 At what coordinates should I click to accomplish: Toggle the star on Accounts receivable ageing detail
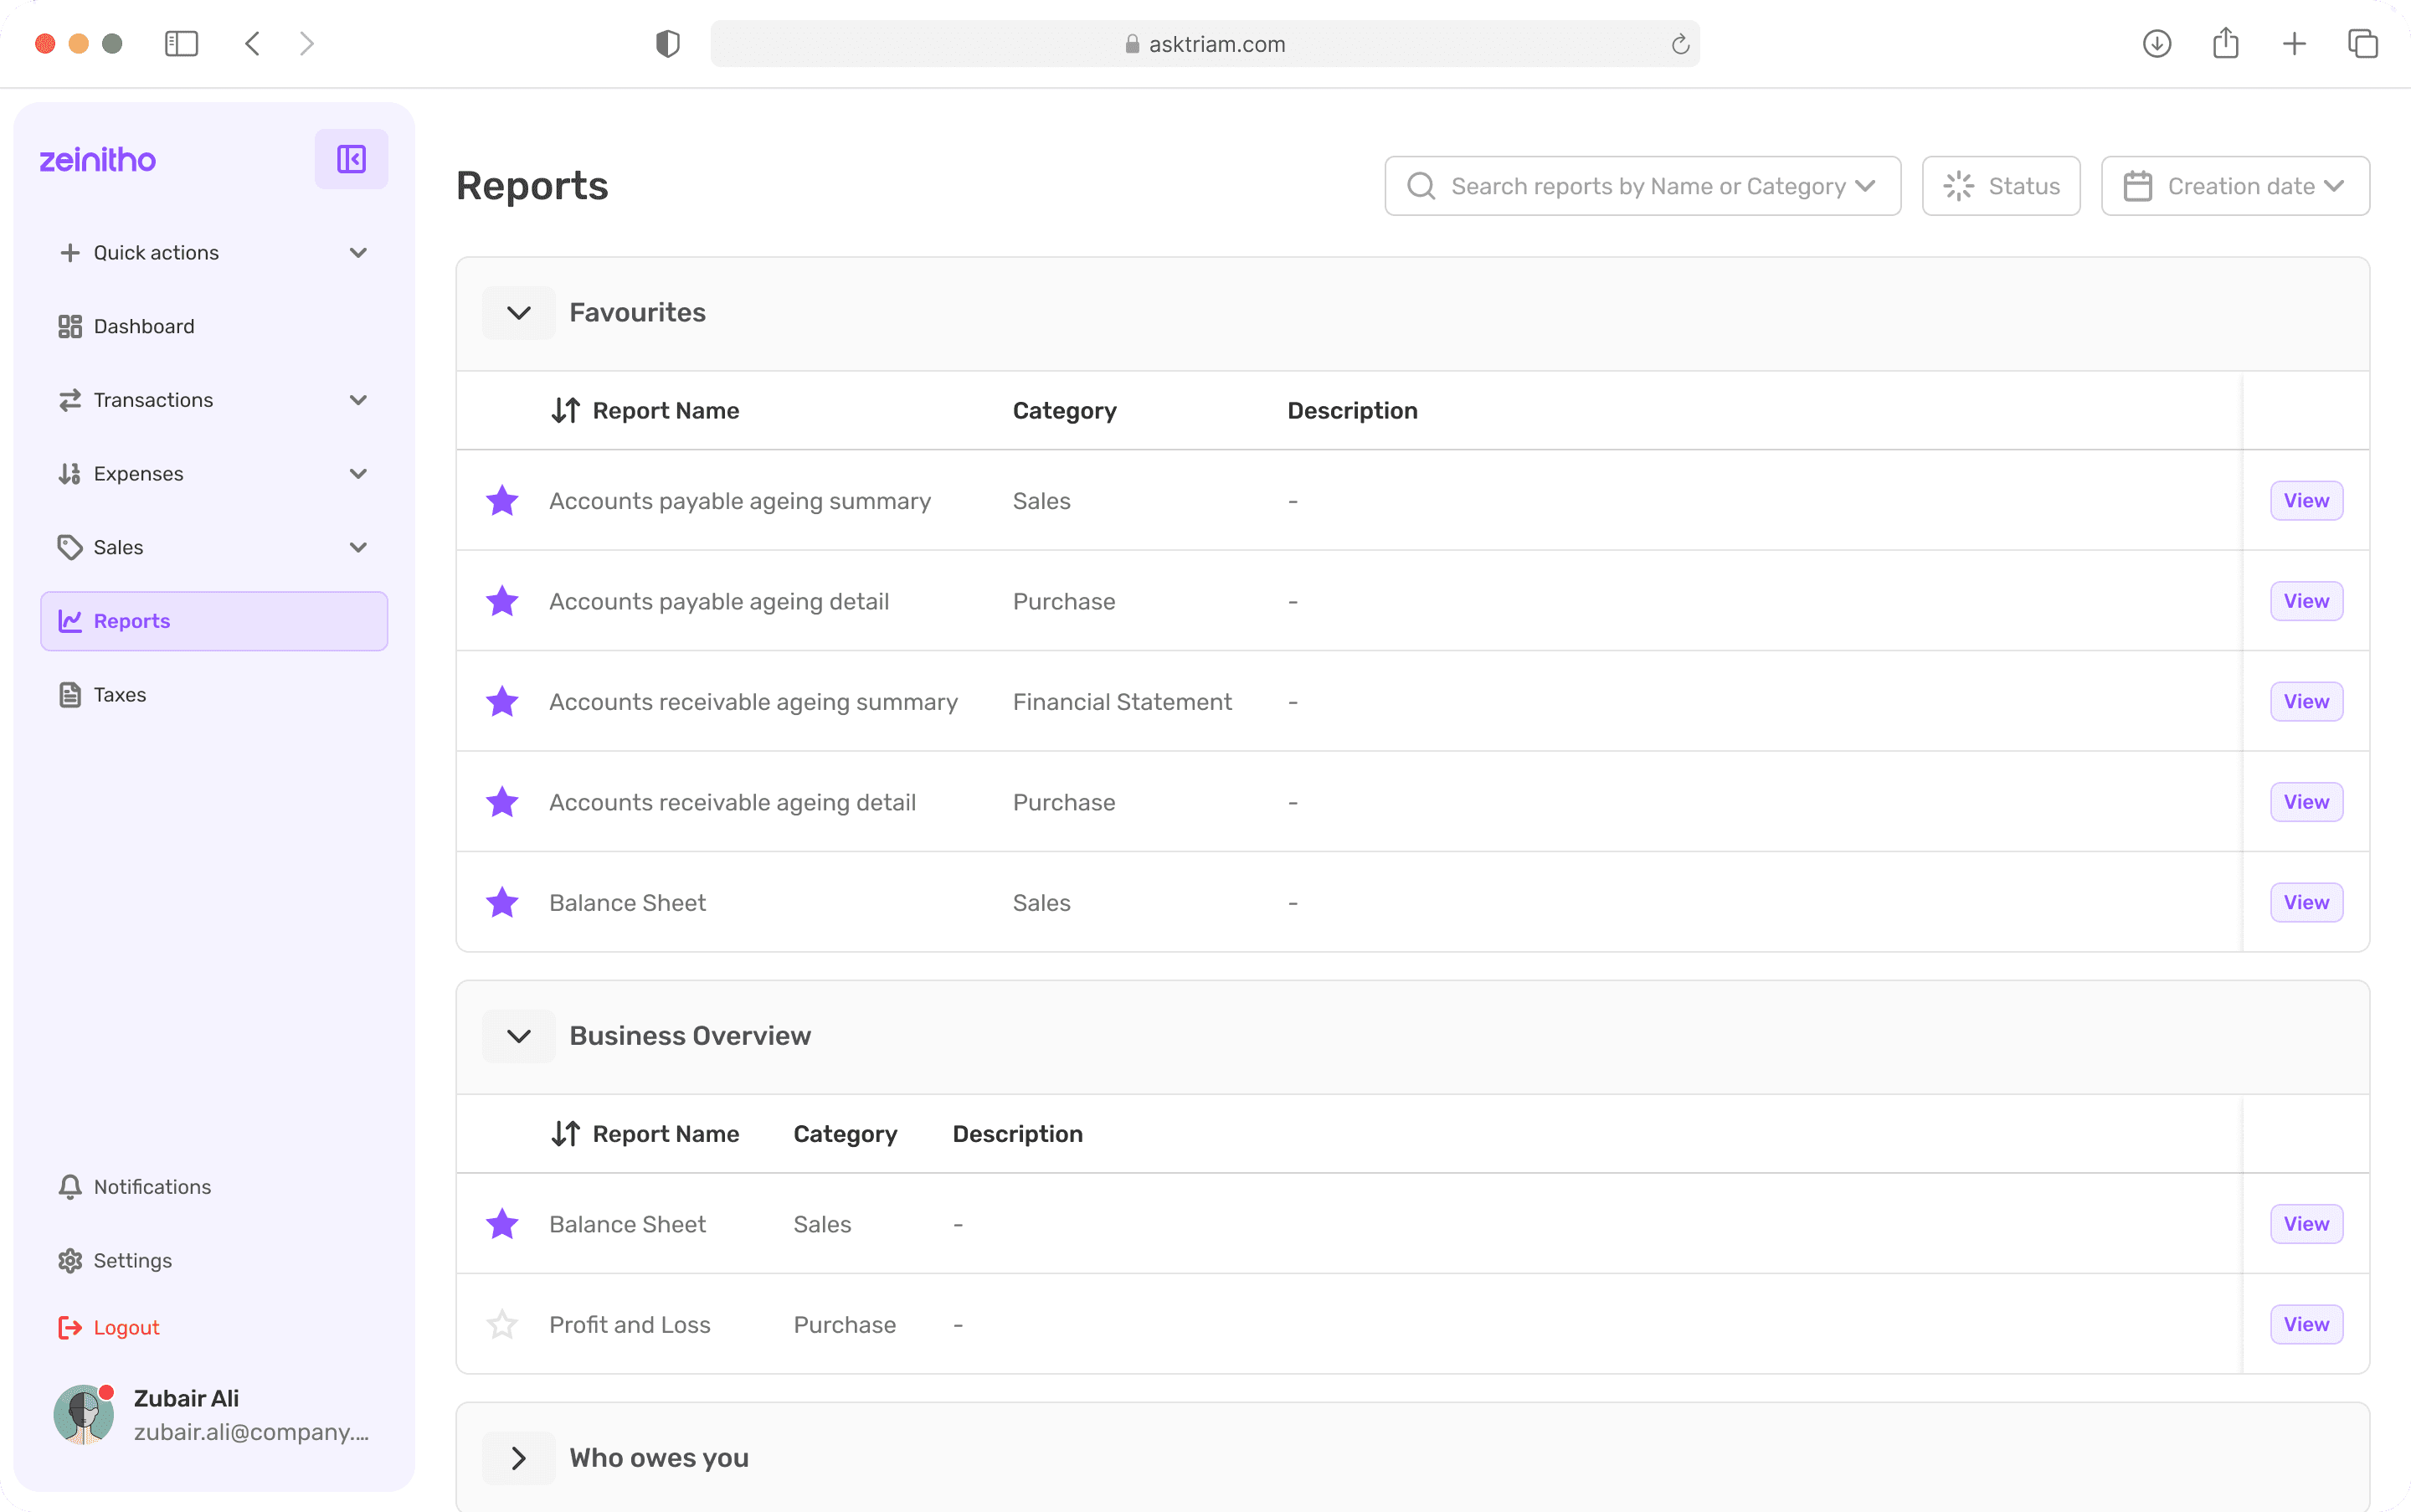click(502, 802)
